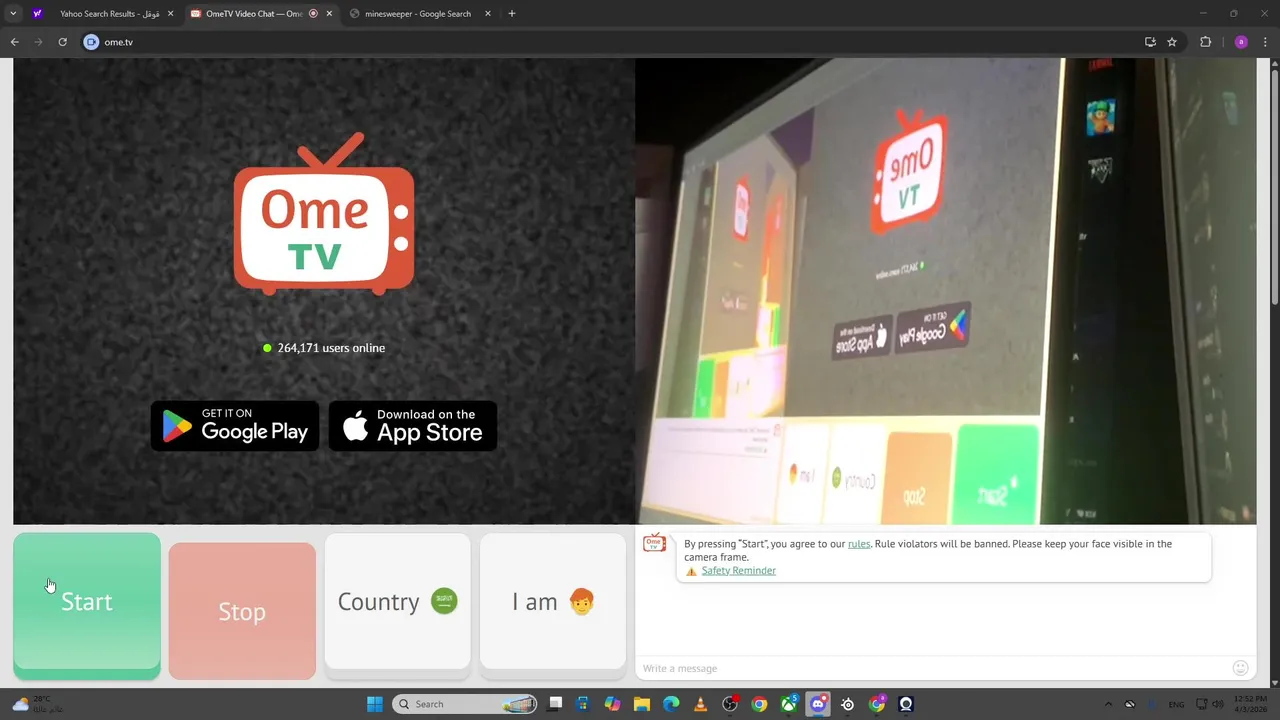The height and width of the screenshot is (720, 1280).
Task: Bookmark this page with the star icon
Action: point(1172,42)
